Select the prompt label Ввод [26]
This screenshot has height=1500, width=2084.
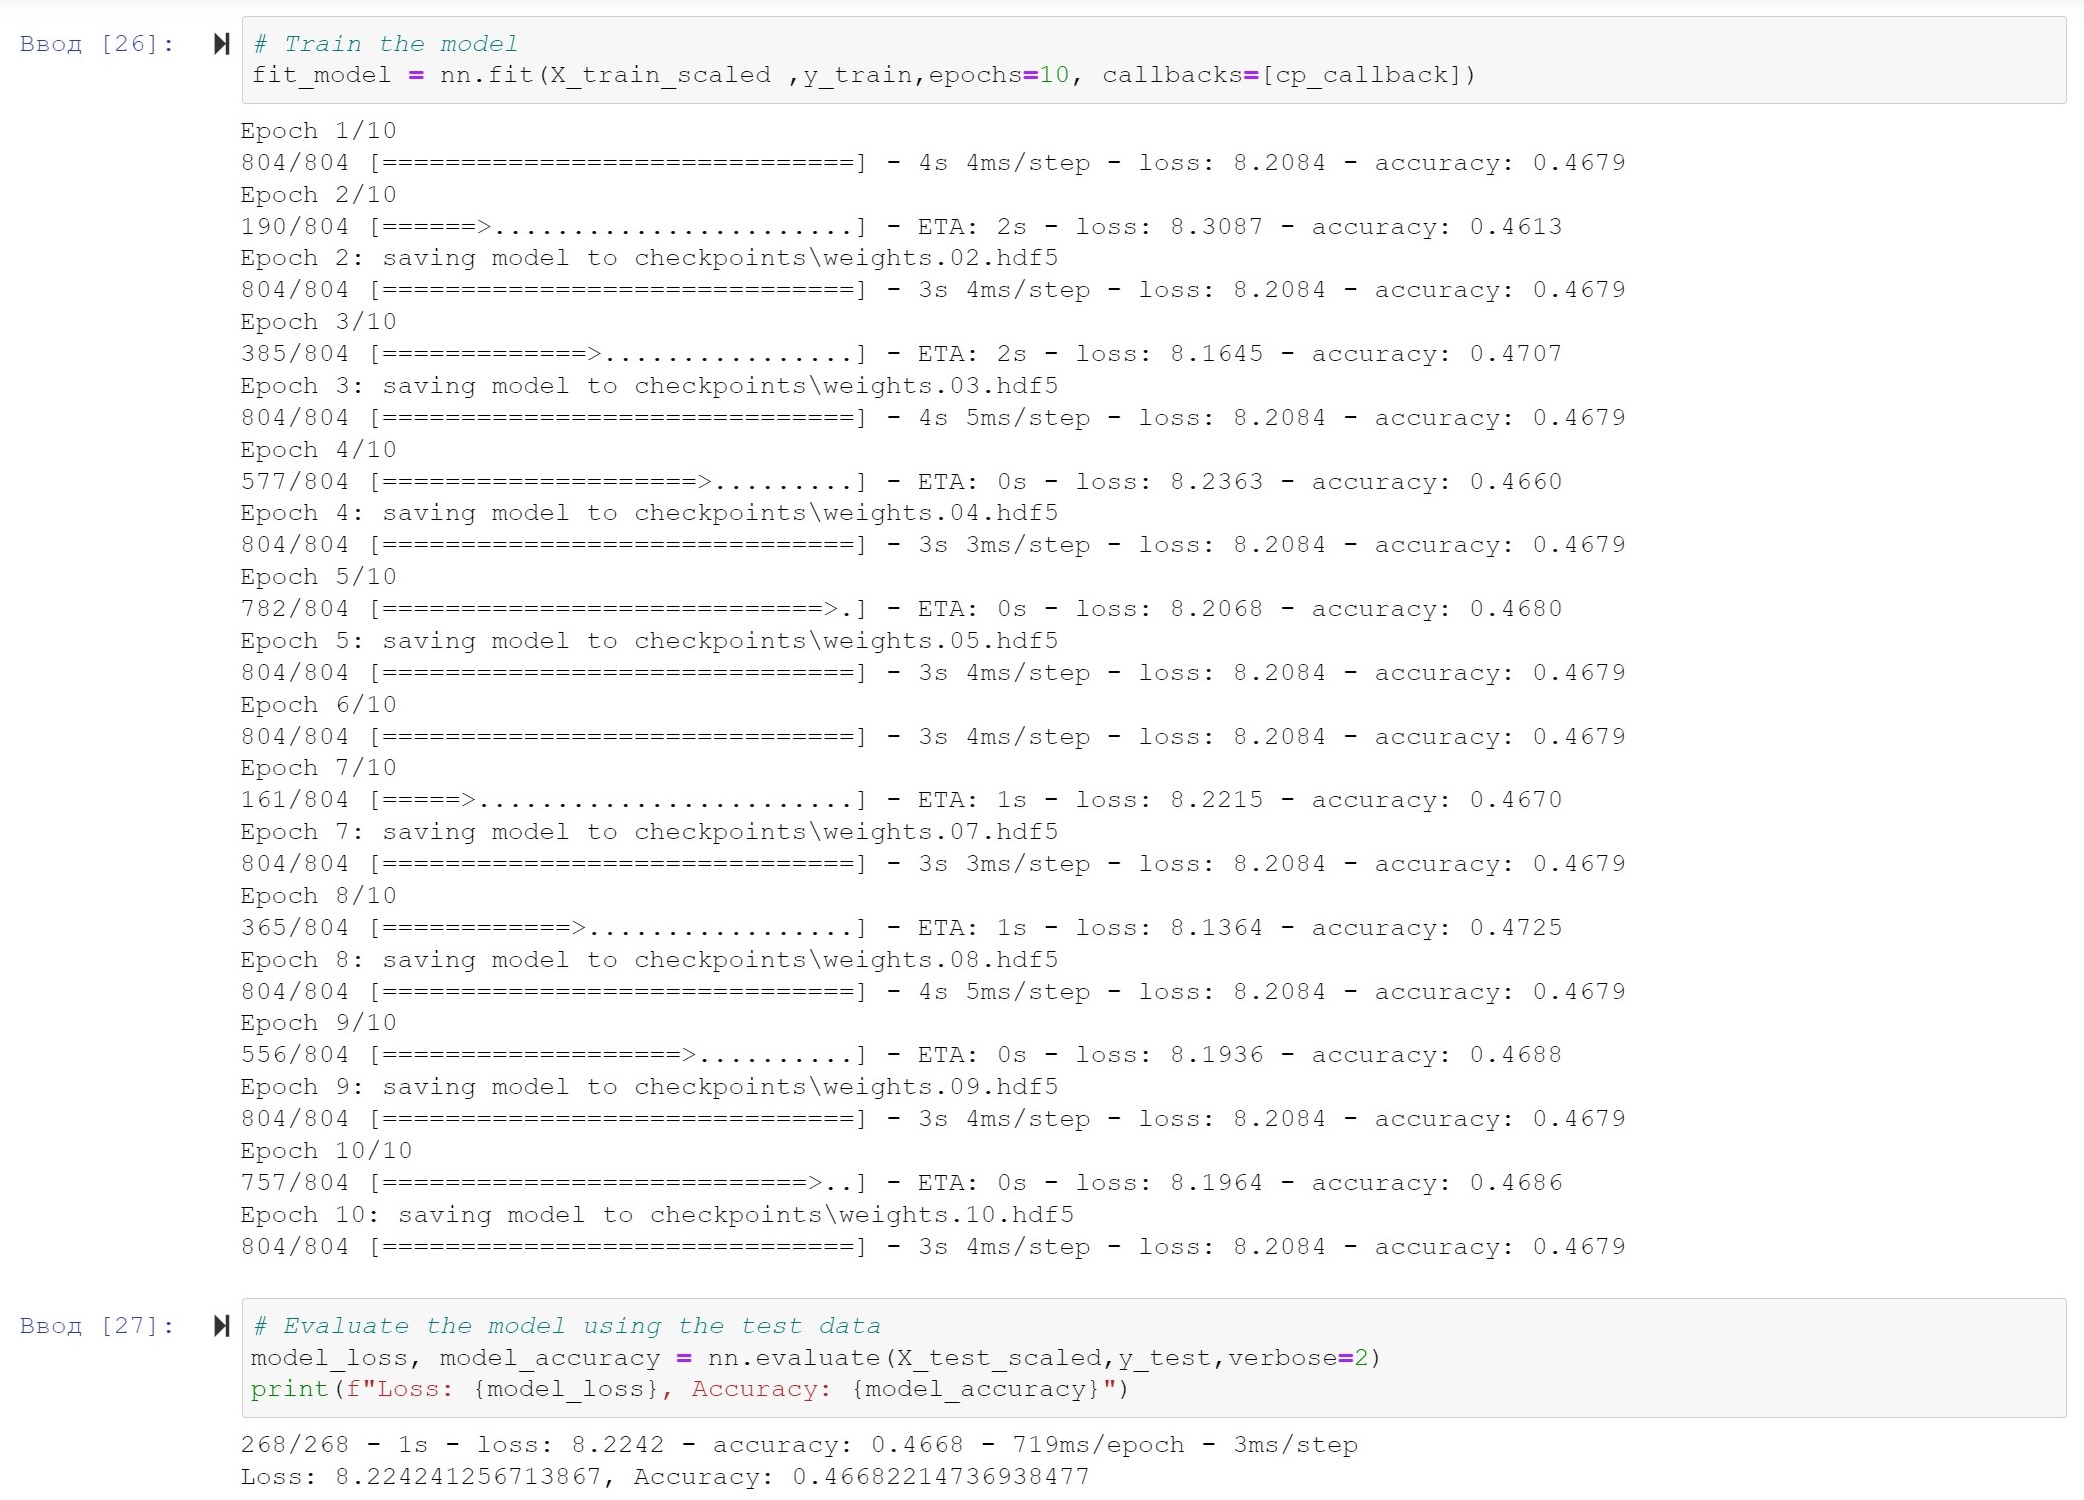[x=95, y=44]
